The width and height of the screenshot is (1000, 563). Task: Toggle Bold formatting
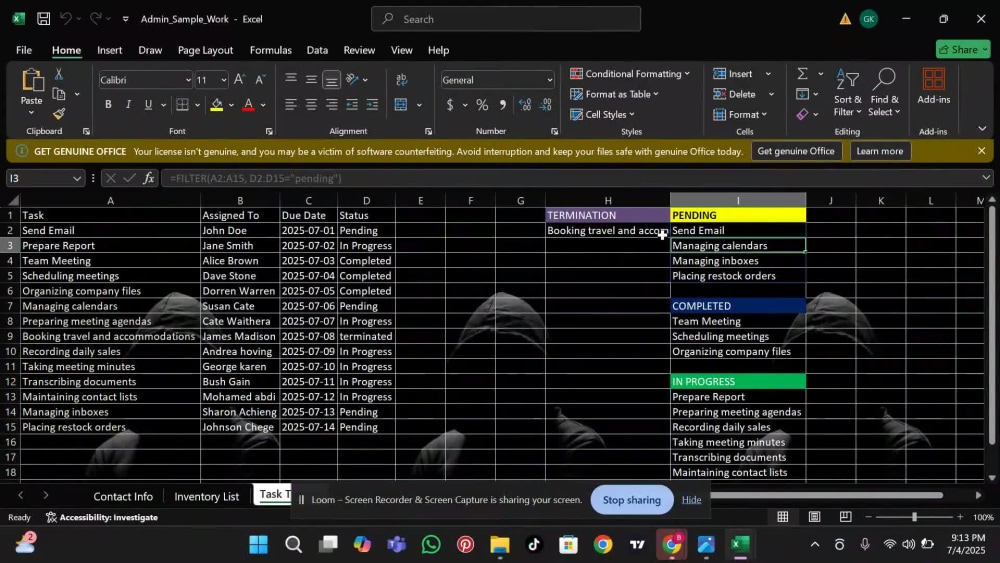[108, 105]
